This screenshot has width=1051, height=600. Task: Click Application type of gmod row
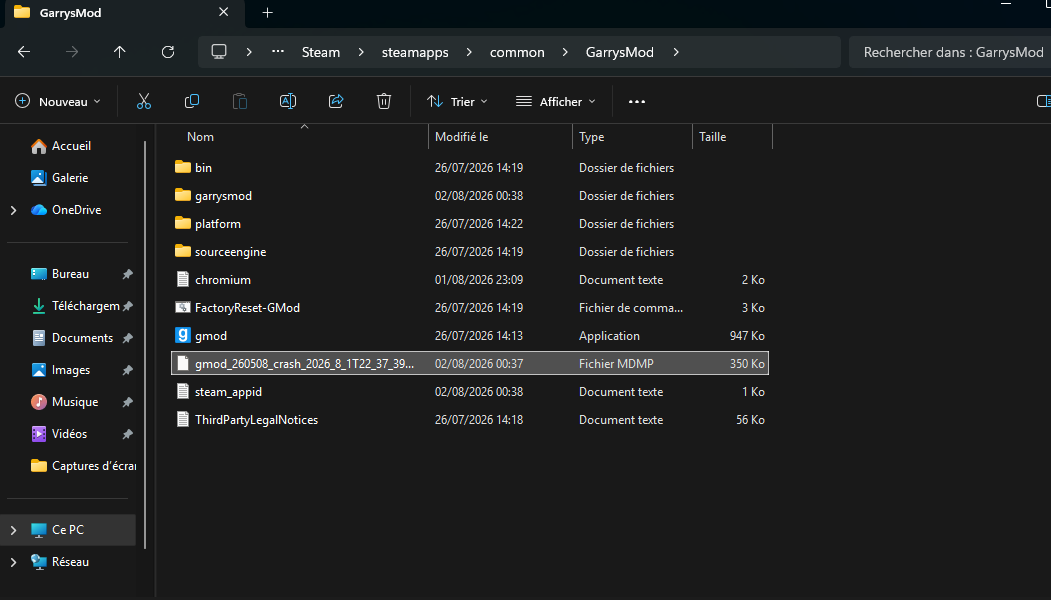click(609, 336)
